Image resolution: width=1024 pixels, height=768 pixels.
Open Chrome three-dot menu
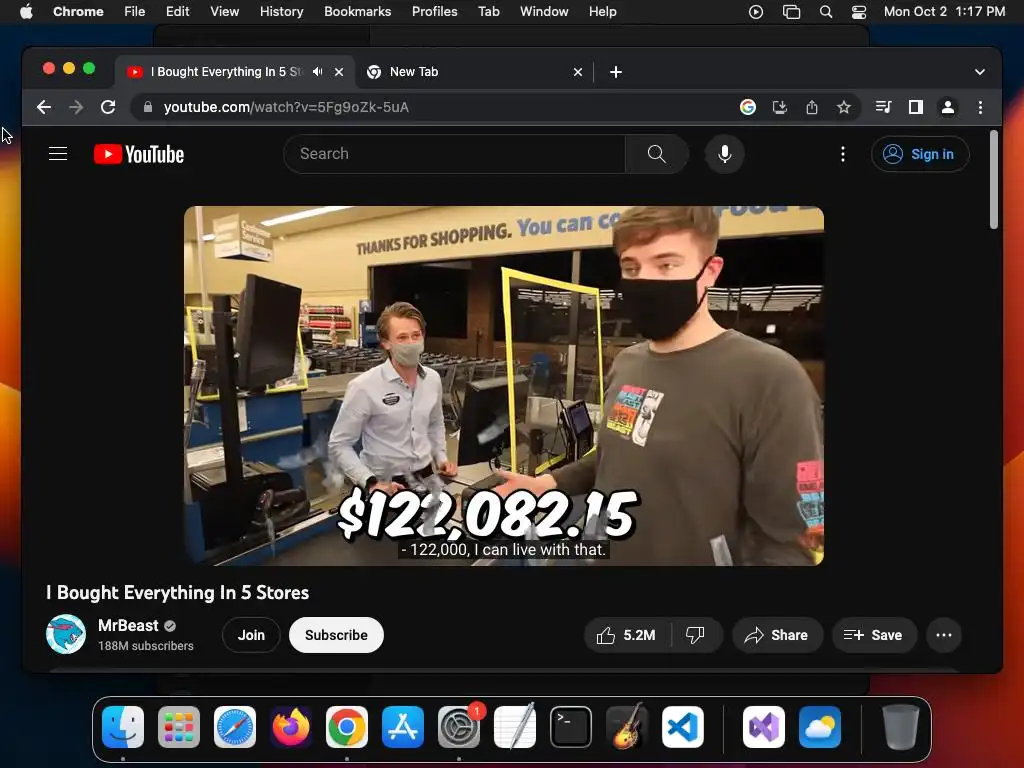[980, 107]
